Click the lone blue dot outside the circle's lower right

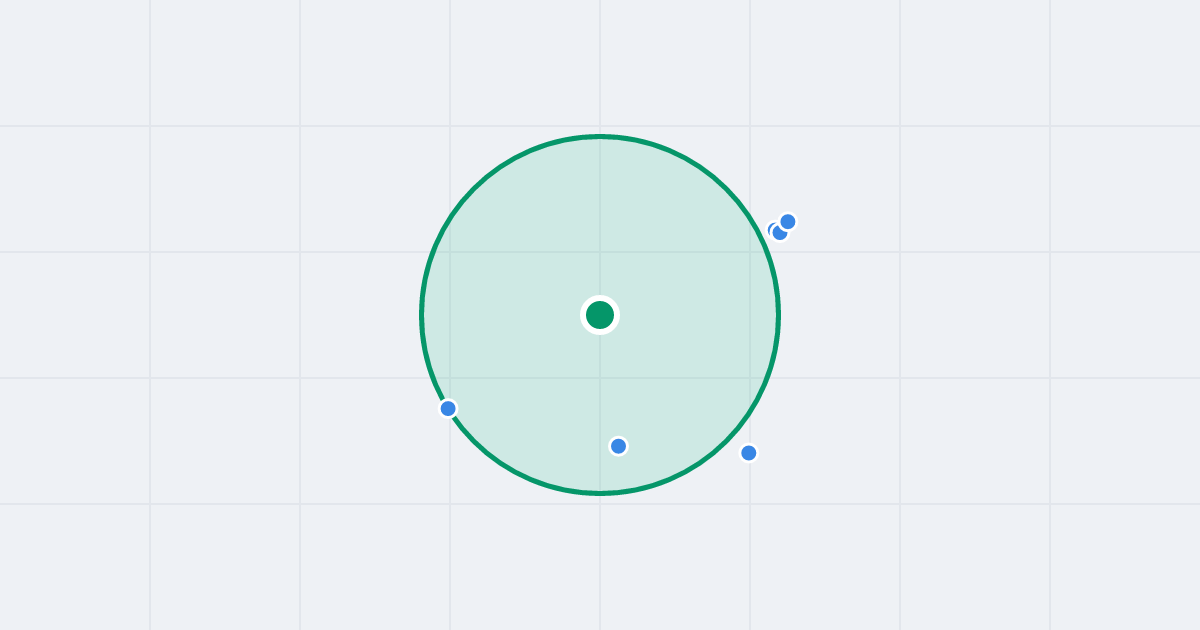click(x=749, y=453)
